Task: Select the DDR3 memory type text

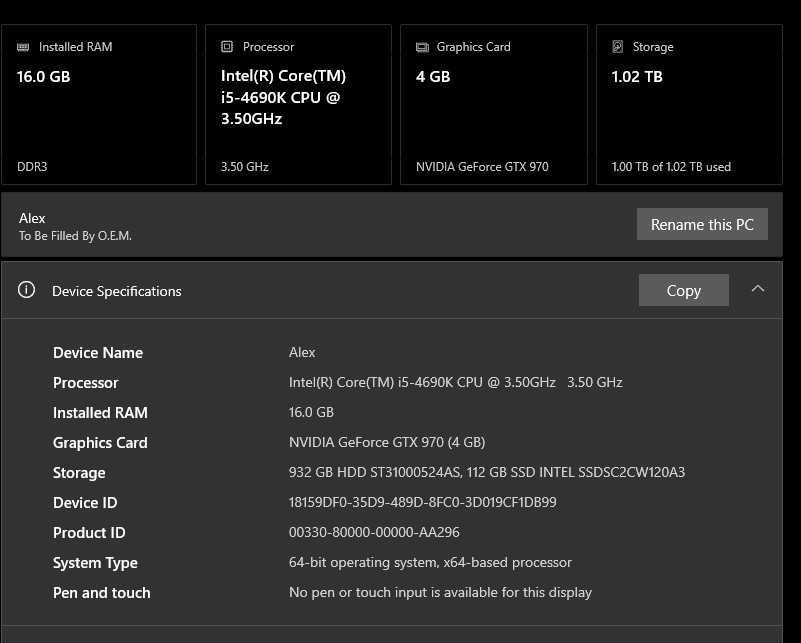Action: point(32,167)
